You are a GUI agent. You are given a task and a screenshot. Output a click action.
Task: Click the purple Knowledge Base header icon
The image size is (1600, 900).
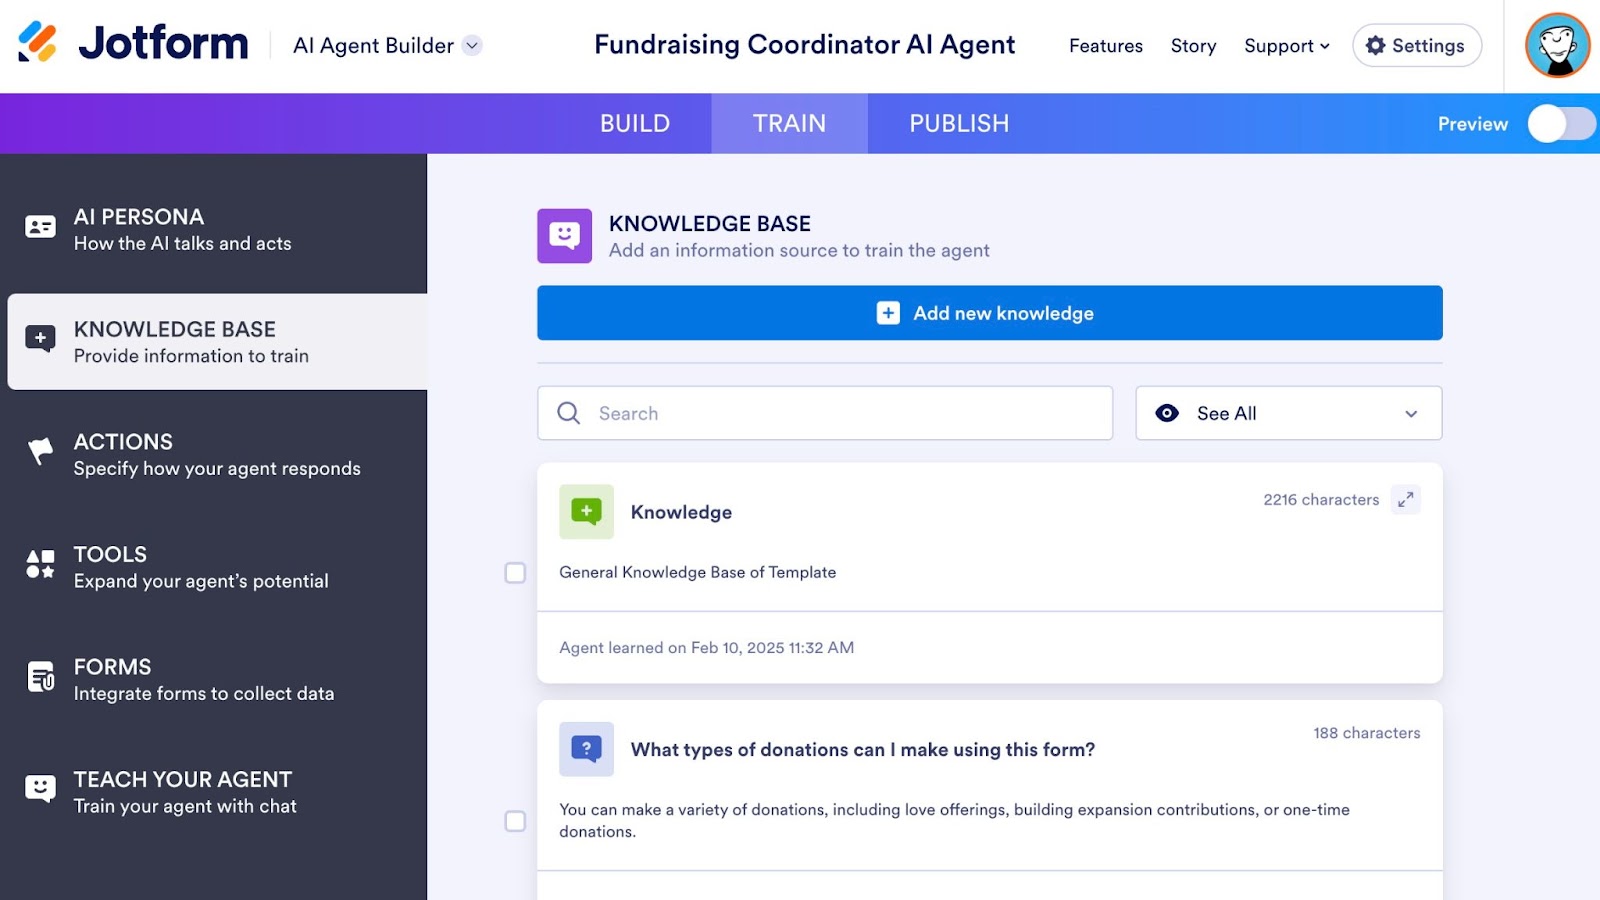(x=564, y=236)
